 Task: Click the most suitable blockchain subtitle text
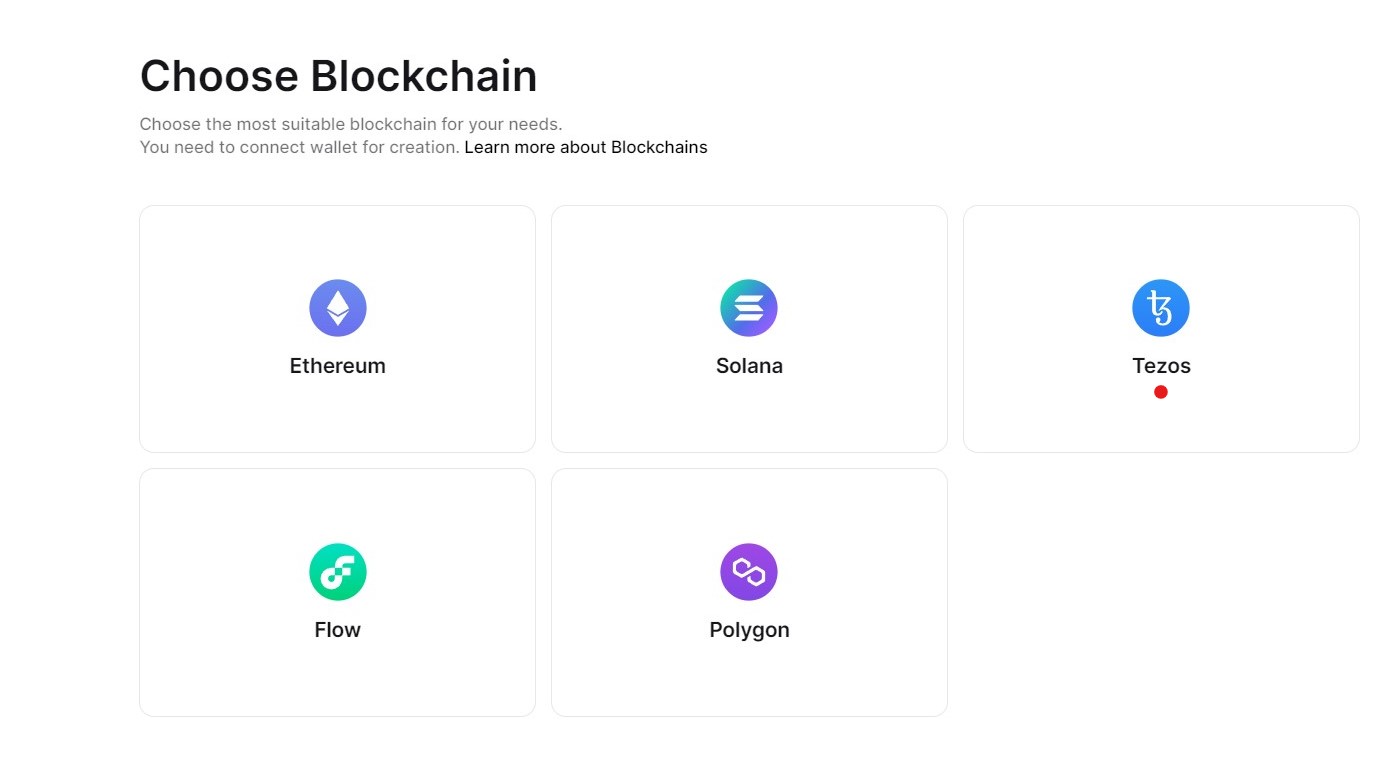click(351, 125)
